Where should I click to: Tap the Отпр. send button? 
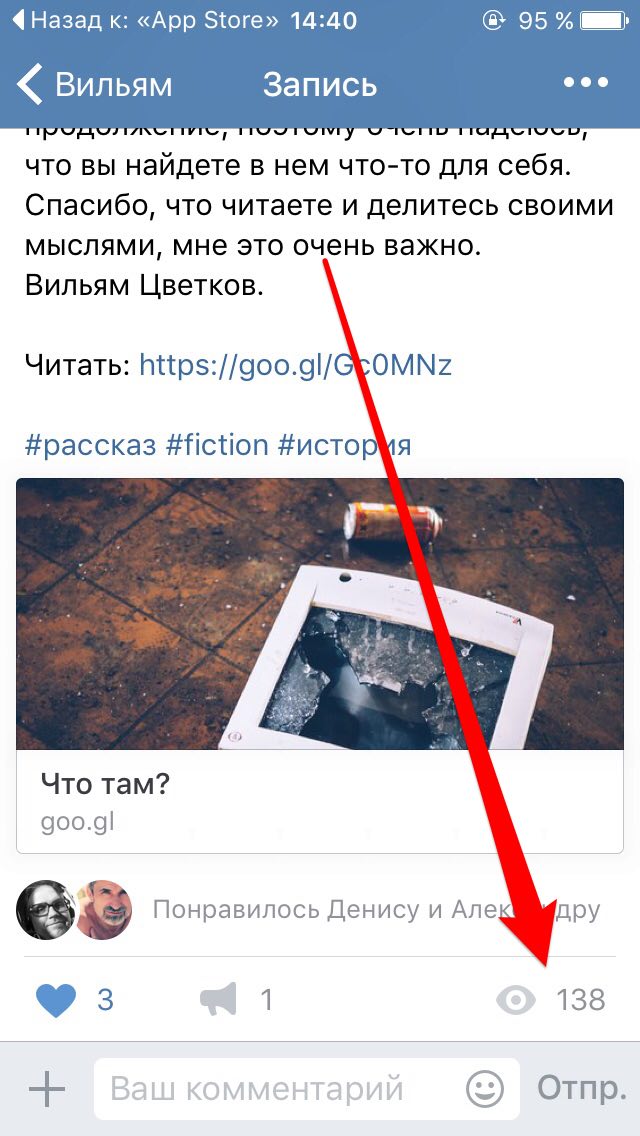(x=581, y=1089)
